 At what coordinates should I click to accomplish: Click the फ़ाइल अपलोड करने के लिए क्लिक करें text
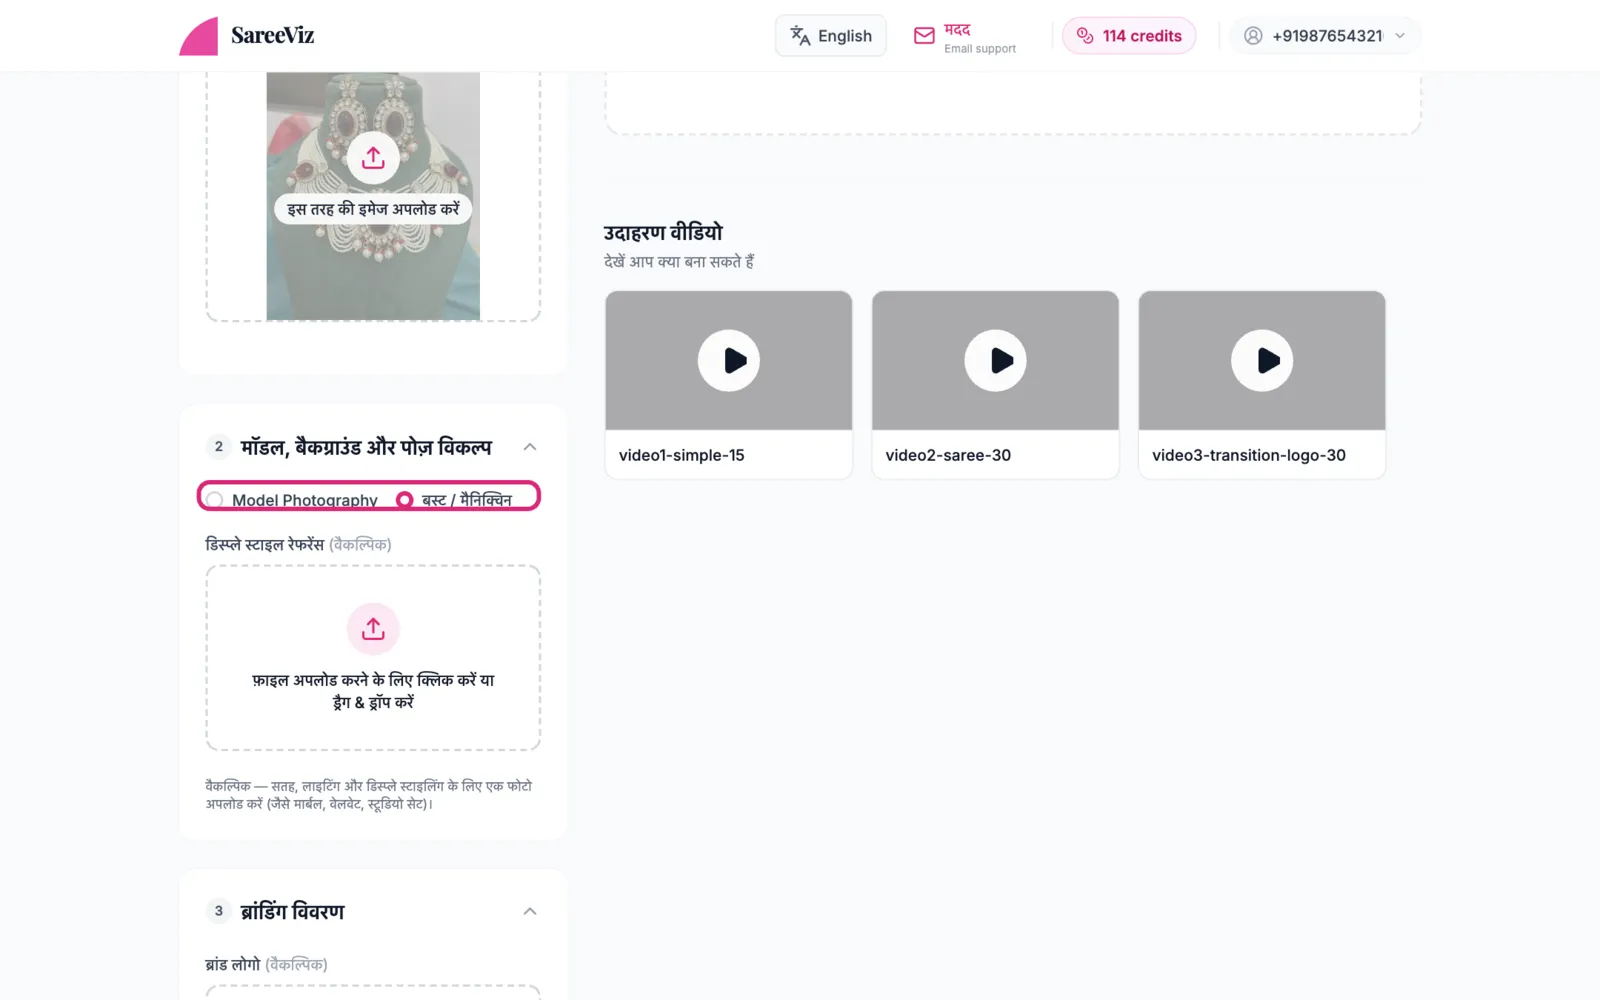click(373, 691)
